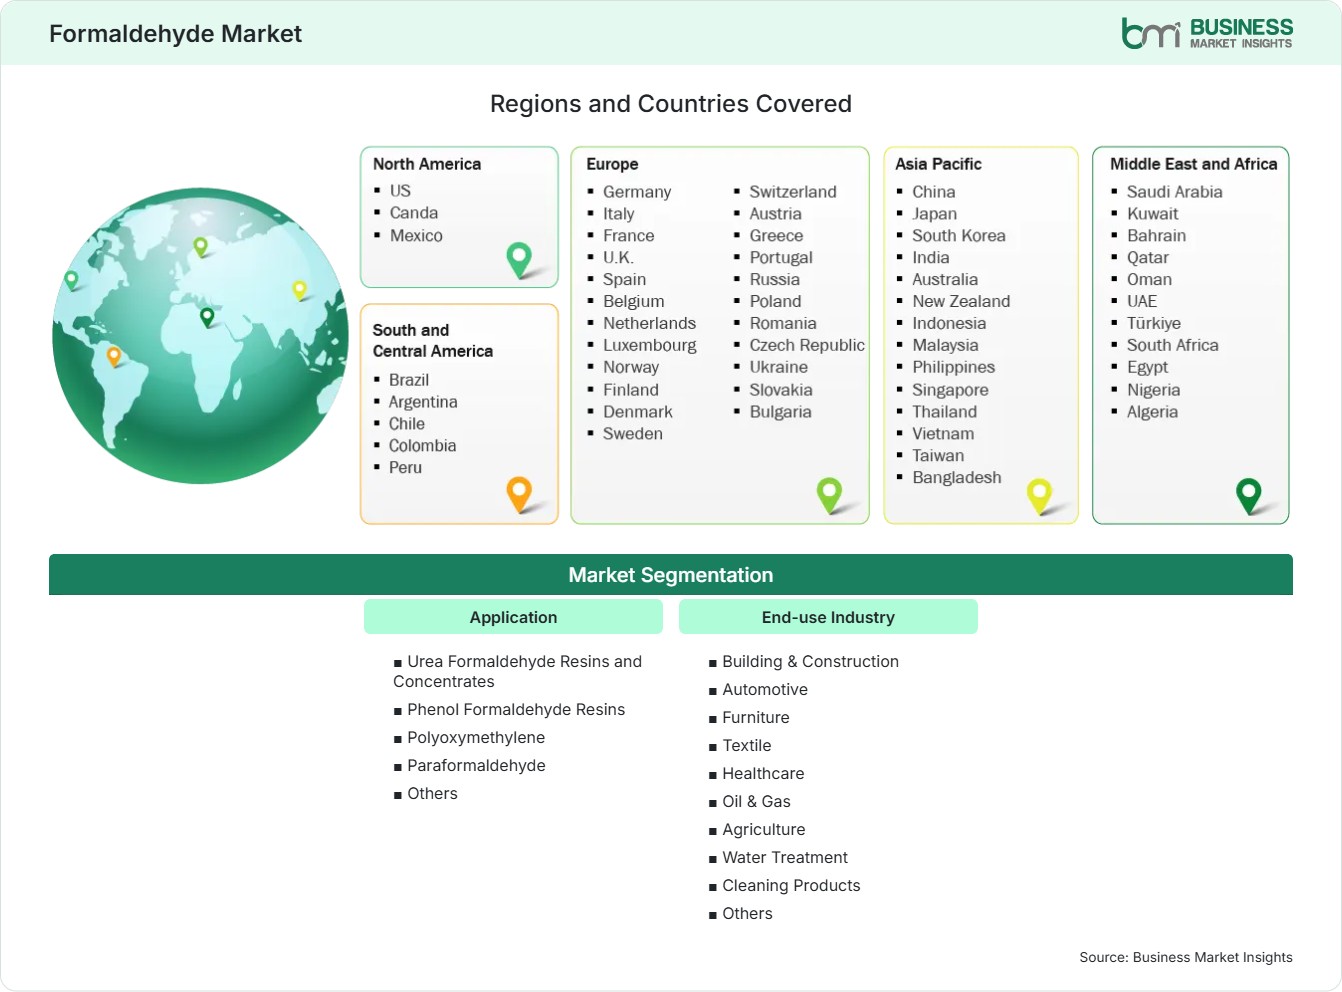1342x992 pixels.
Task: Click Water Treatment under End-use Industry
Action: pos(785,858)
